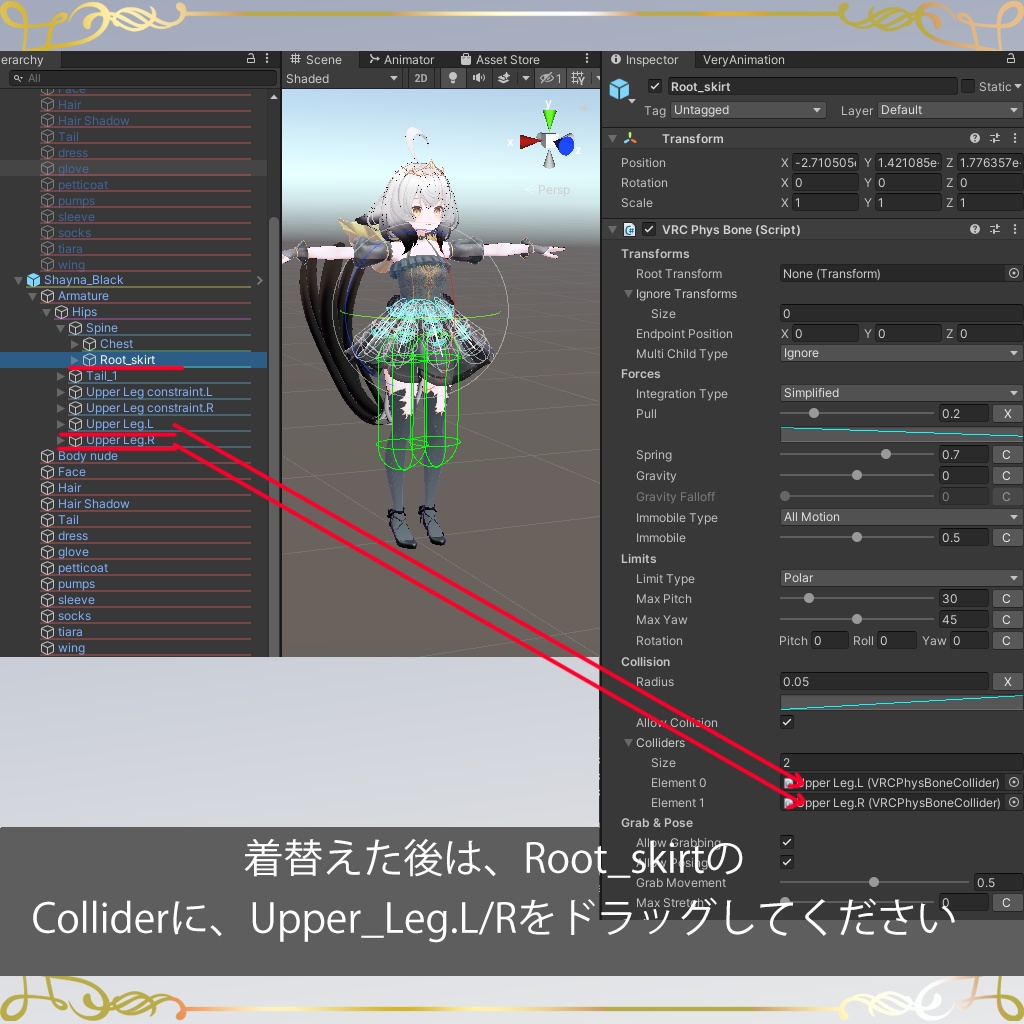Viewport: 1024px width, 1024px height.
Task: Toggle scene lighting in the Scene view
Action: (451, 78)
